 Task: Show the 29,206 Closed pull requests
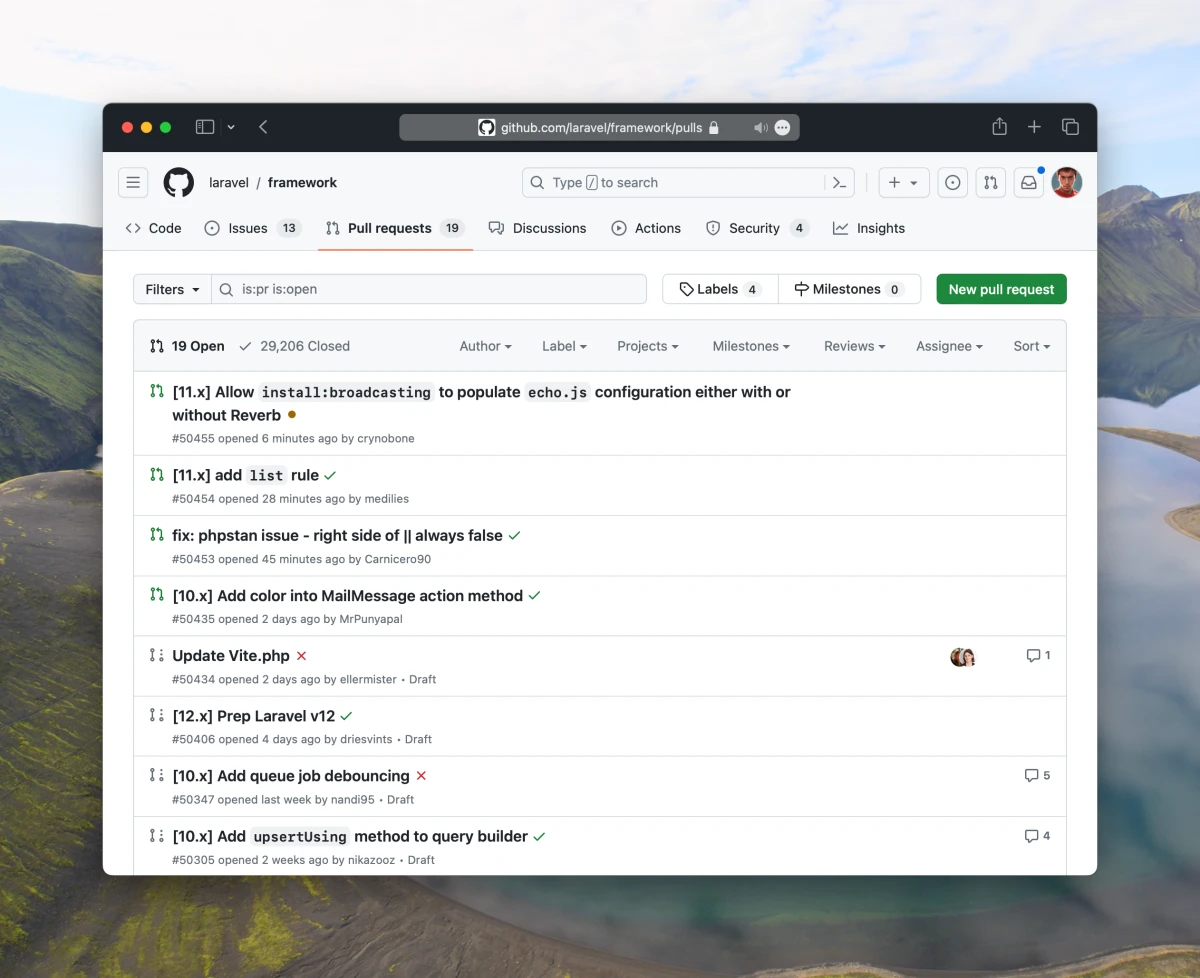(294, 346)
